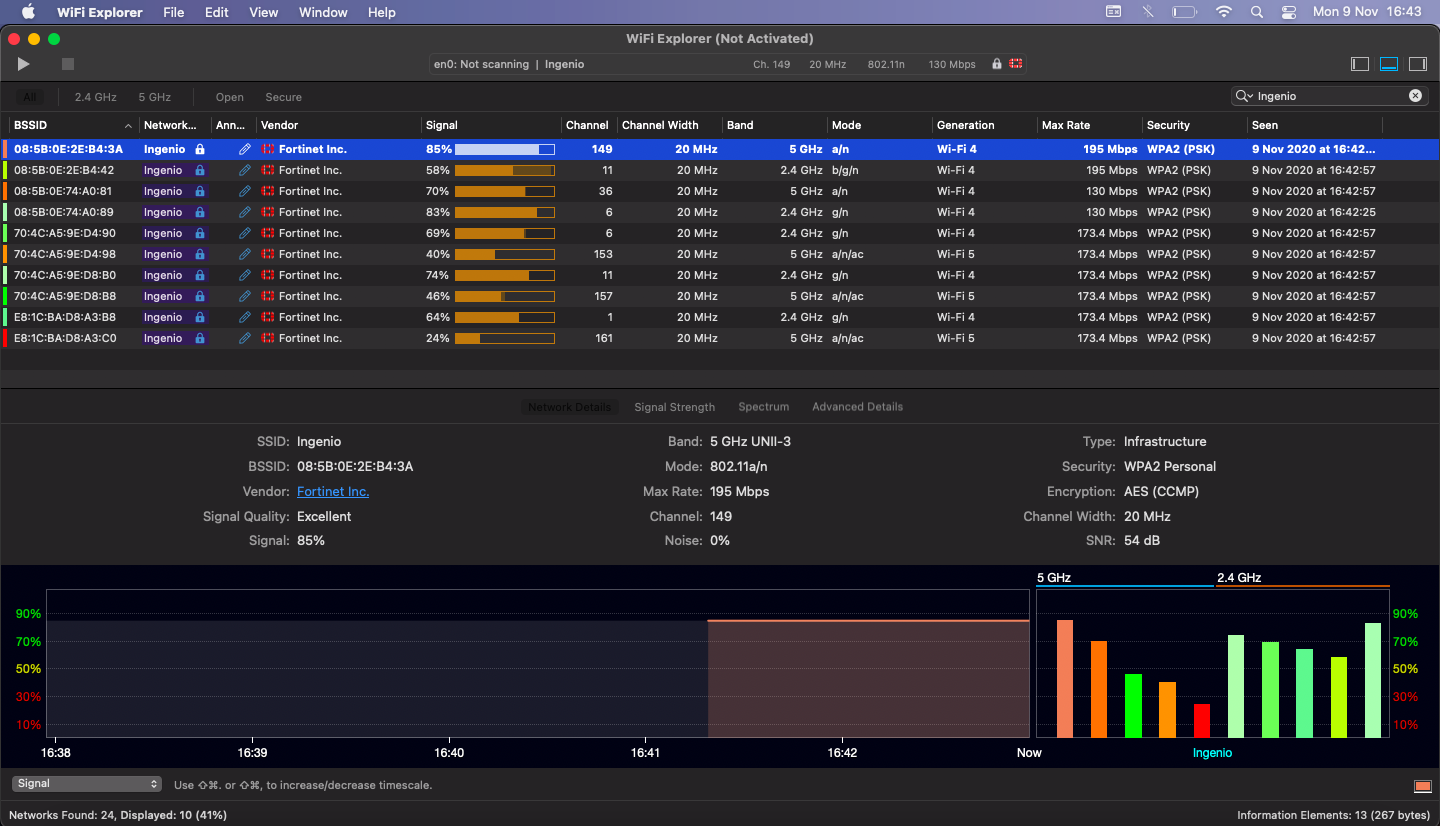
Task: Open the search options magnifier dropdown
Action: click(x=1245, y=96)
